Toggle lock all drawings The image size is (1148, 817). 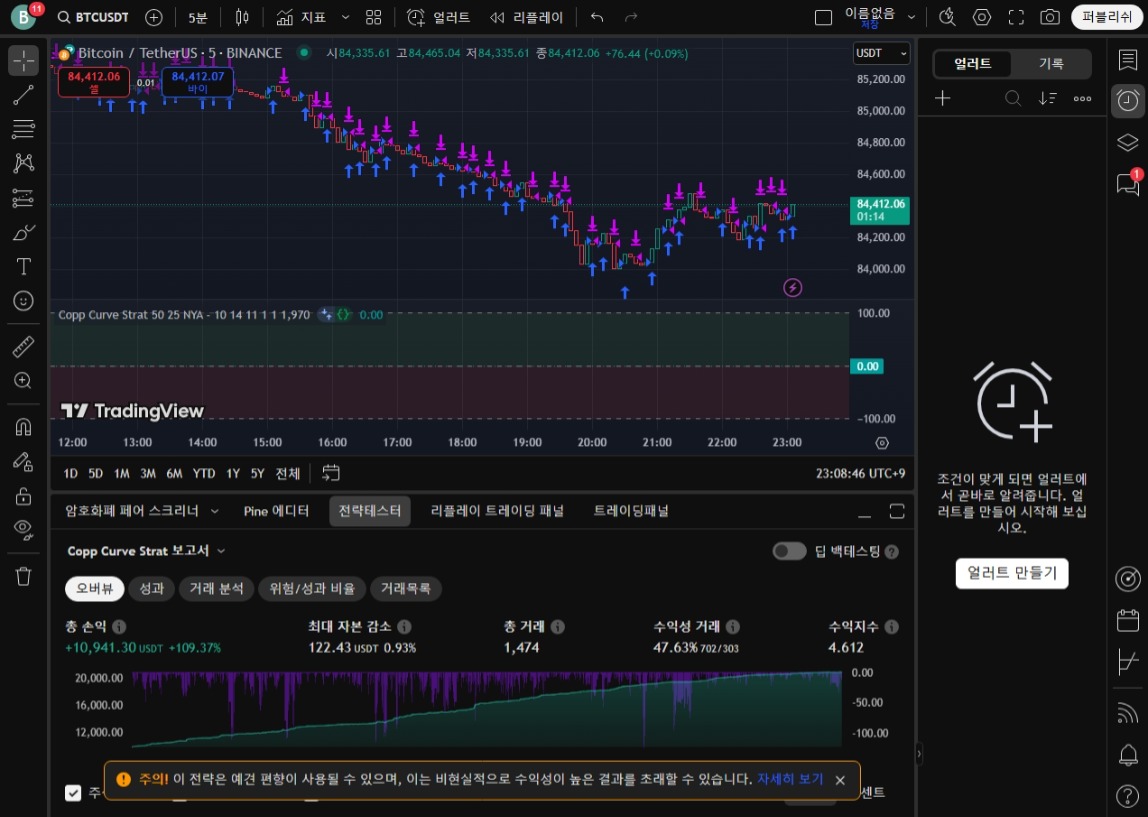pos(23,496)
